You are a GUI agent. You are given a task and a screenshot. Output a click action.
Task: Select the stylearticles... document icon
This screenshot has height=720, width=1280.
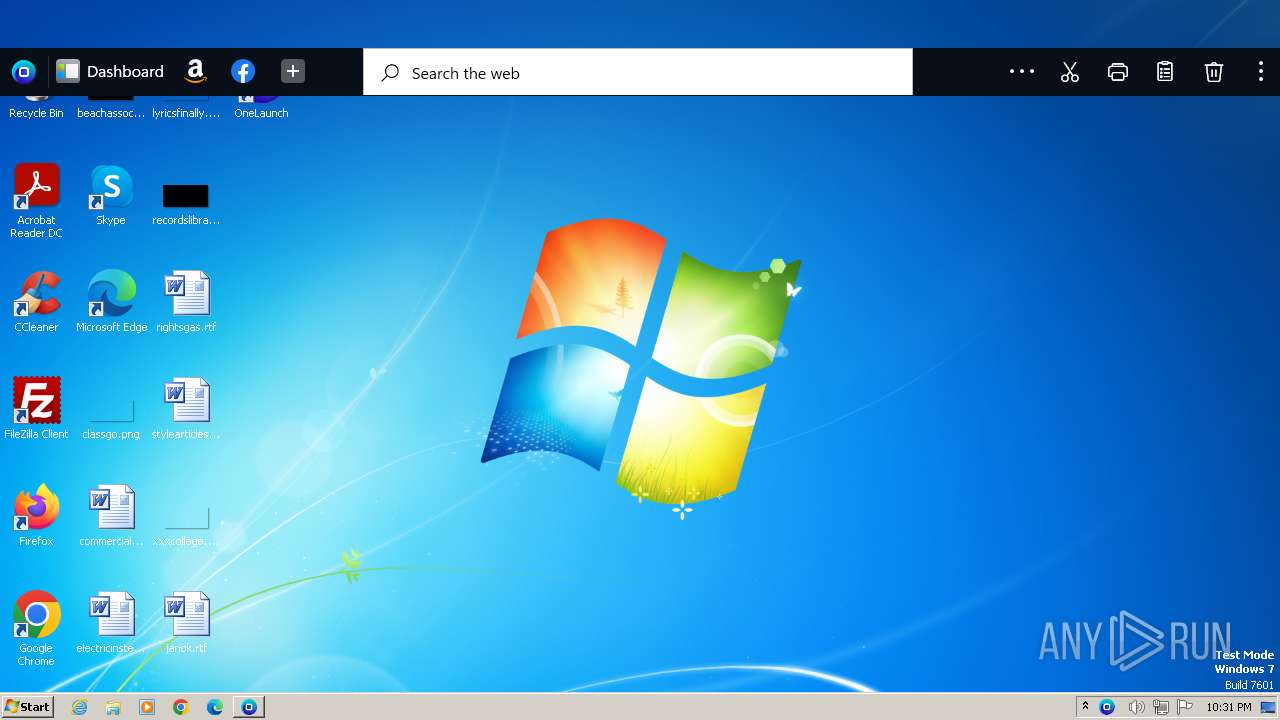pyautogui.click(x=186, y=409)
